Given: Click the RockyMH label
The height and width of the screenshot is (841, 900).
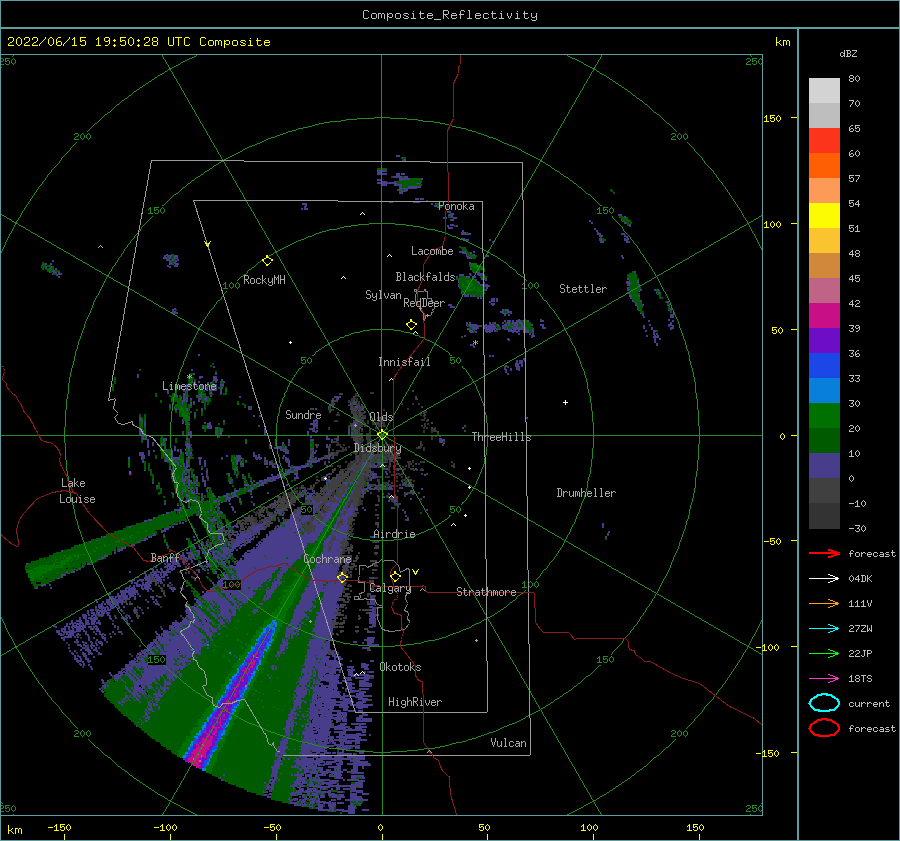Looking at the screenshot, I should (264, 280).
